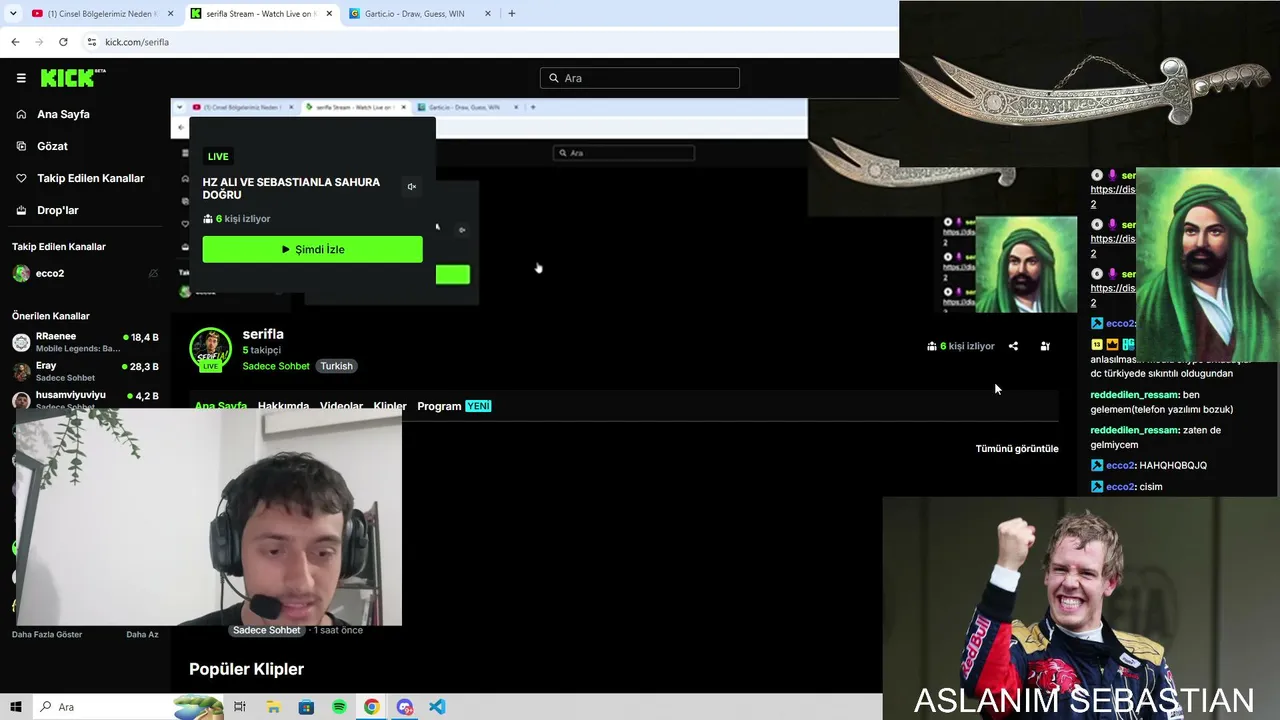Image resolution: width=1280 pixels, height=720 pixels.
Task: Open Drop'lar in the sidebar
Action: pos(58,210)
